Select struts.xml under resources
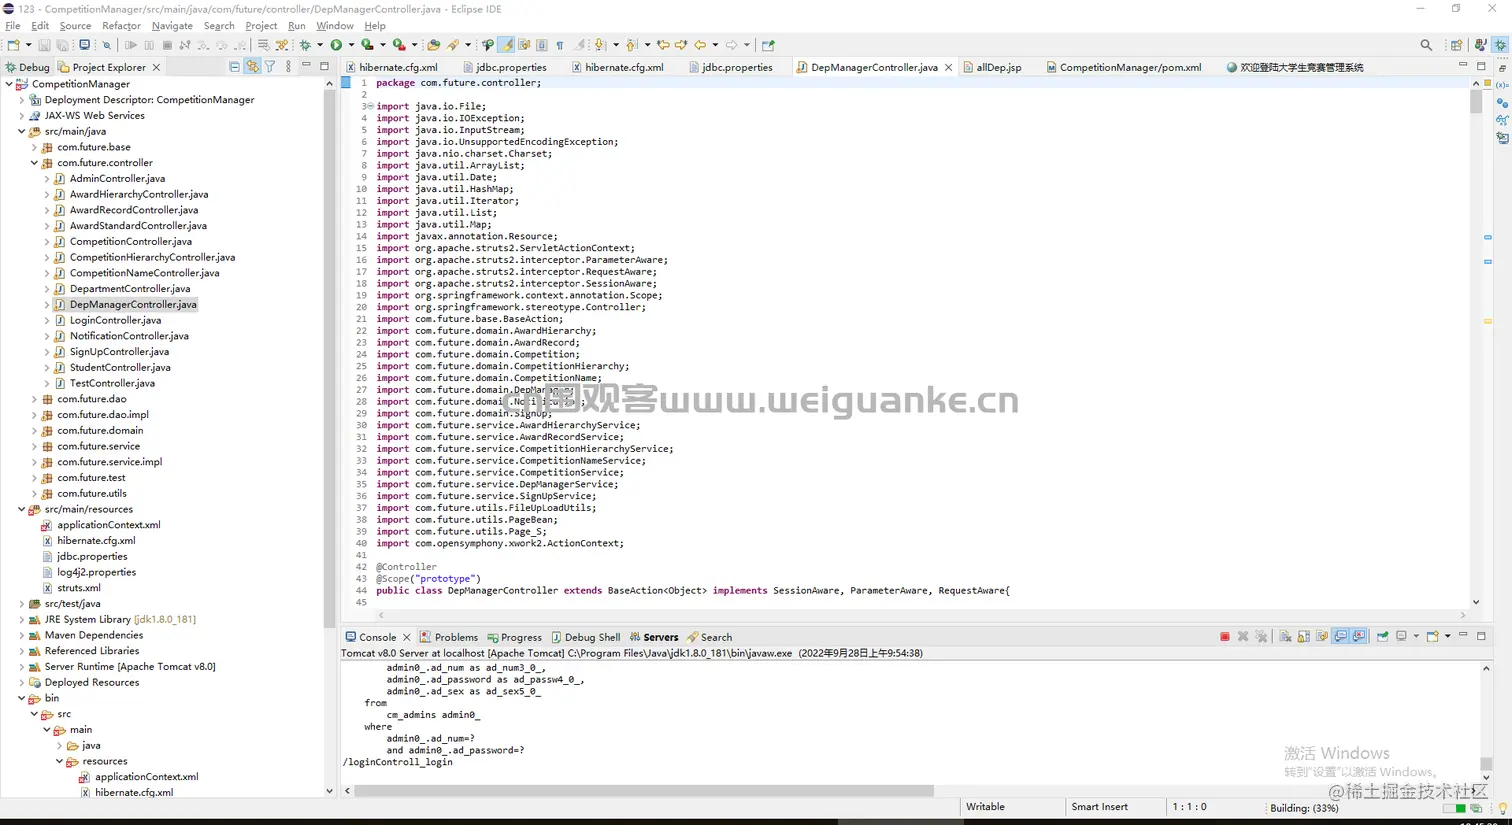1512x825 pixels. coord(78,588)
